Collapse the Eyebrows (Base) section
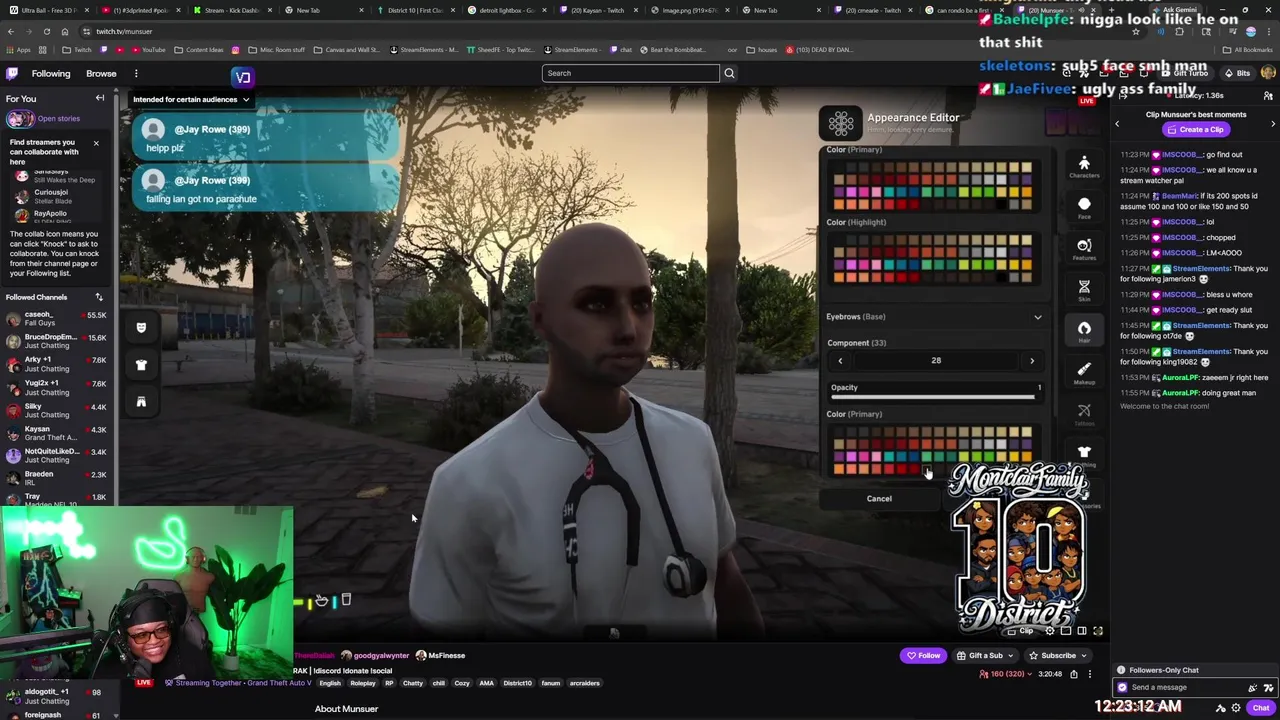Image resolution: width=1280 pixels, height=720 pixels. pos(1037,317)
